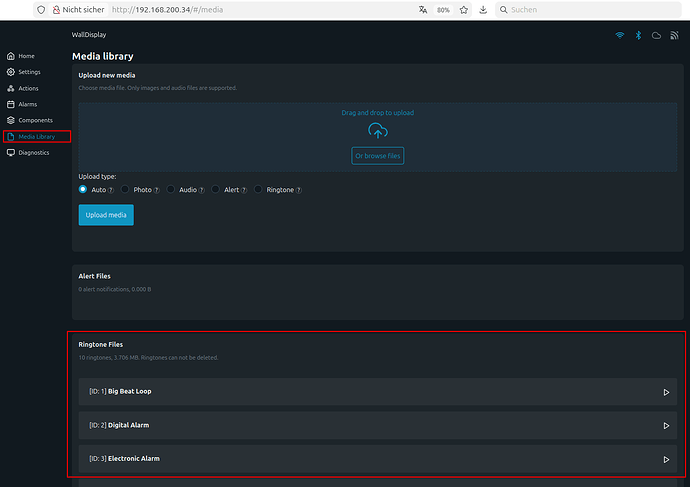Screen dimensions: 690x487
Task: Click the Upload media button
Action: (x=106, y=215)
